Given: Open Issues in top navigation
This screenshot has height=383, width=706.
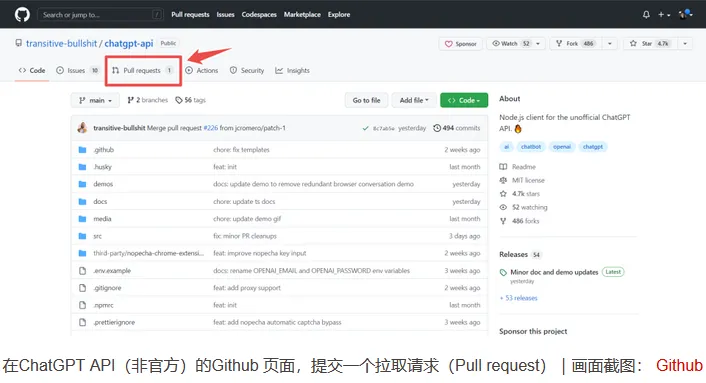Looking at the screenshot, I should [x=225, y=14].
